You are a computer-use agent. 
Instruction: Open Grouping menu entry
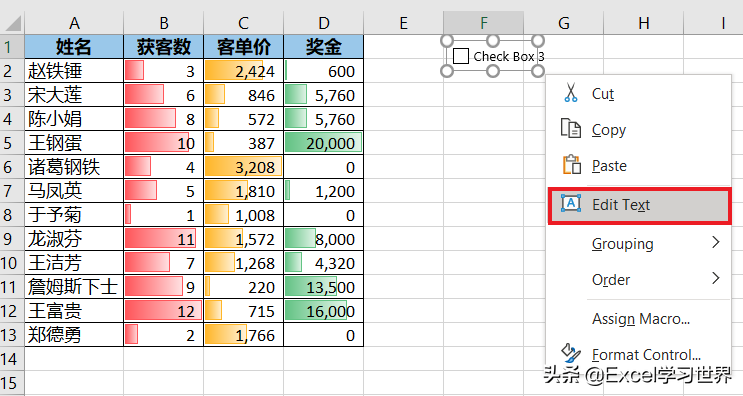tap(638, 243)
